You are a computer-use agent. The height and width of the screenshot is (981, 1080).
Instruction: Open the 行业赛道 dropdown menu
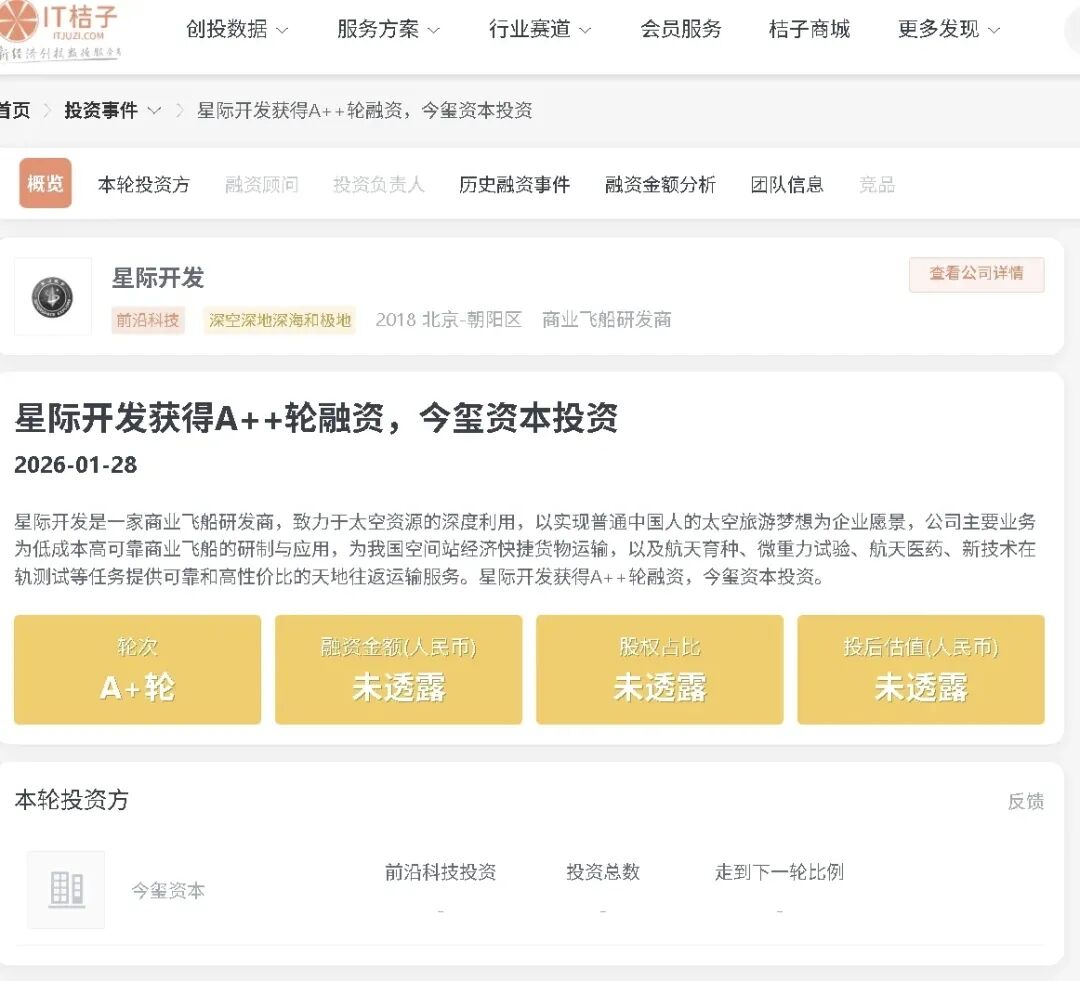[540, 30]
